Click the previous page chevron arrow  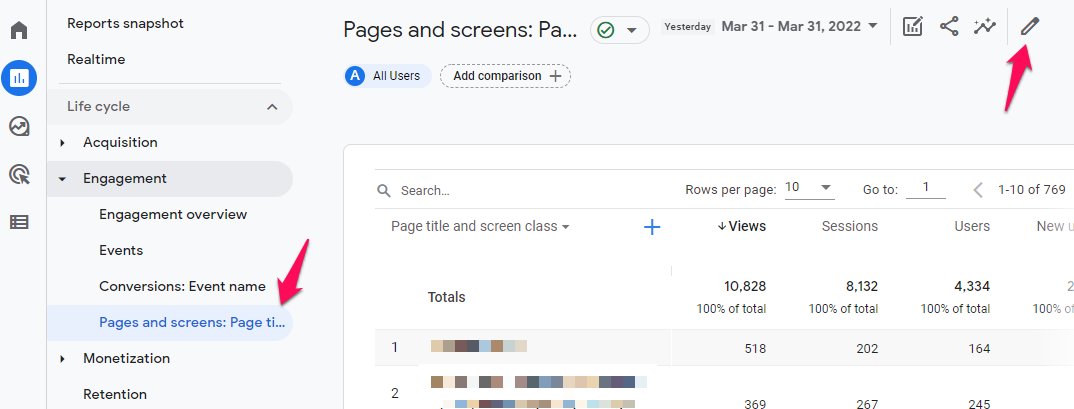pyautogui.click(x=978, y=190)
